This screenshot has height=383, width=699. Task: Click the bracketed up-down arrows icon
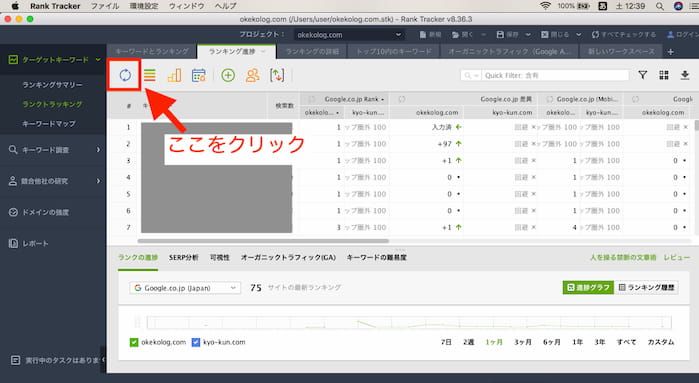277,75
